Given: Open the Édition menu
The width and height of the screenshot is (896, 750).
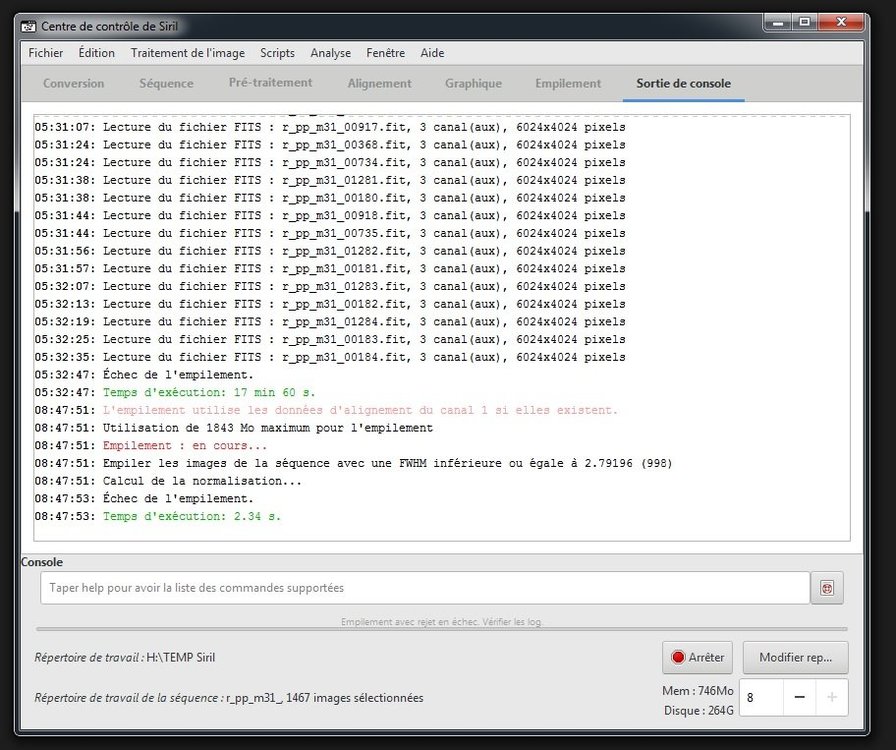Looking at the screenshot, I should [x=97, y=53].
